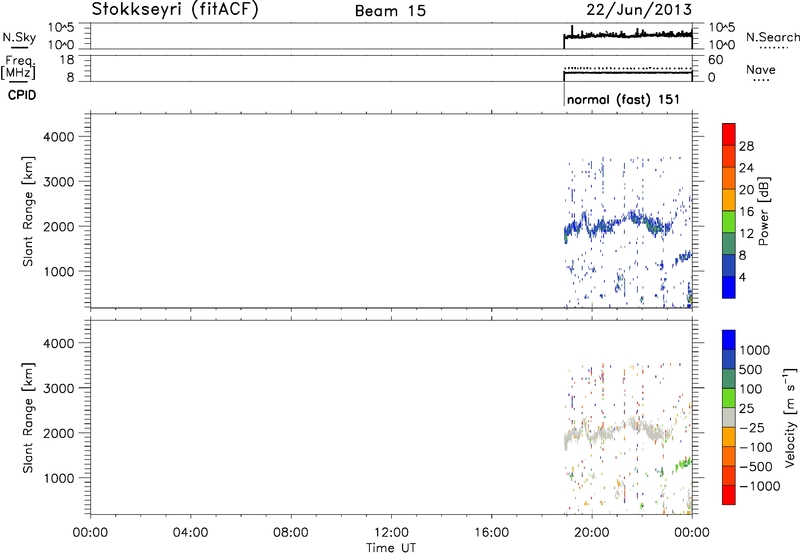Click the "28" Power colorbar value
Viewport: 800px width, 554px height.
(x=746, y=146)
